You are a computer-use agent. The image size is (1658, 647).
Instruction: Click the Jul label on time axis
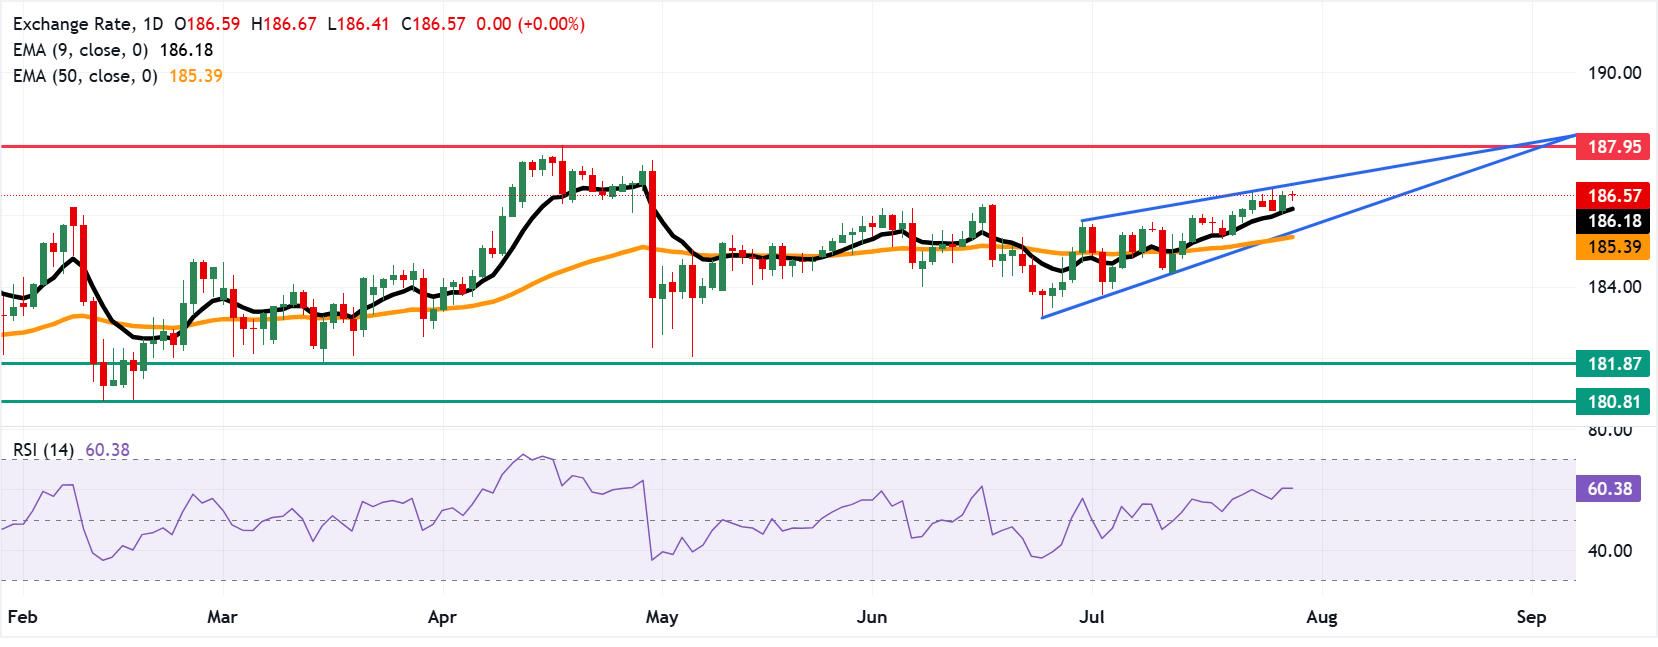[1092, 617]
